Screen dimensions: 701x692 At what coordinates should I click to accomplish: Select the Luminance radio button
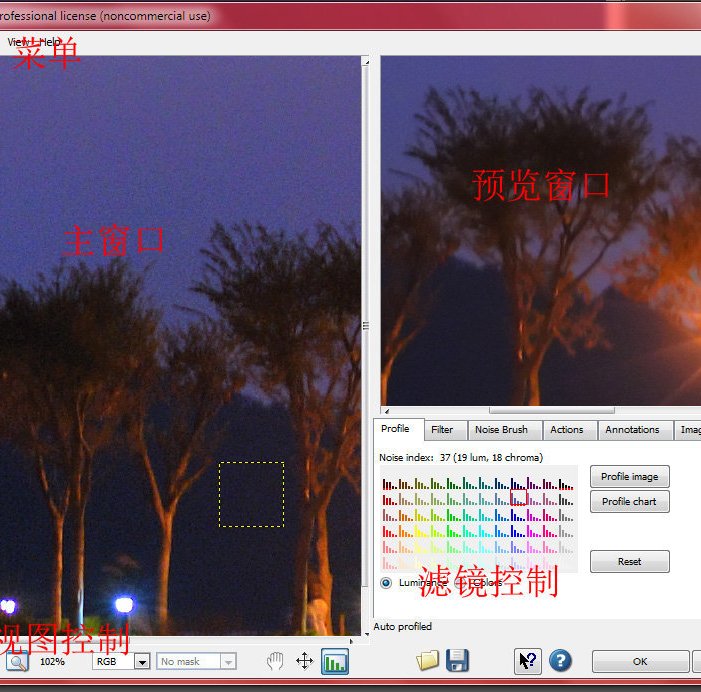(x=386, y=583)
